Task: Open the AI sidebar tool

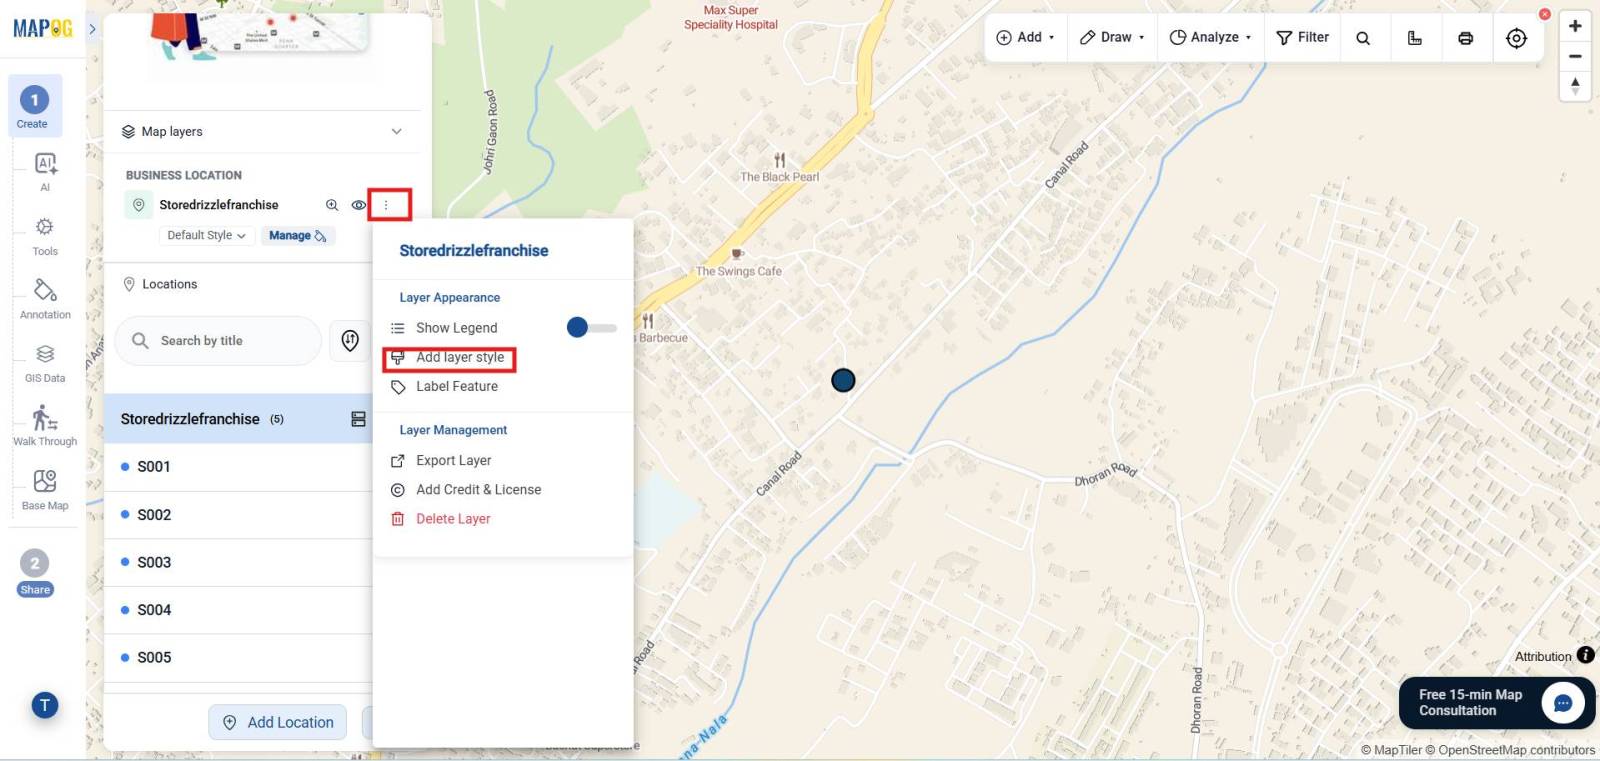Action: coord(45,171)
